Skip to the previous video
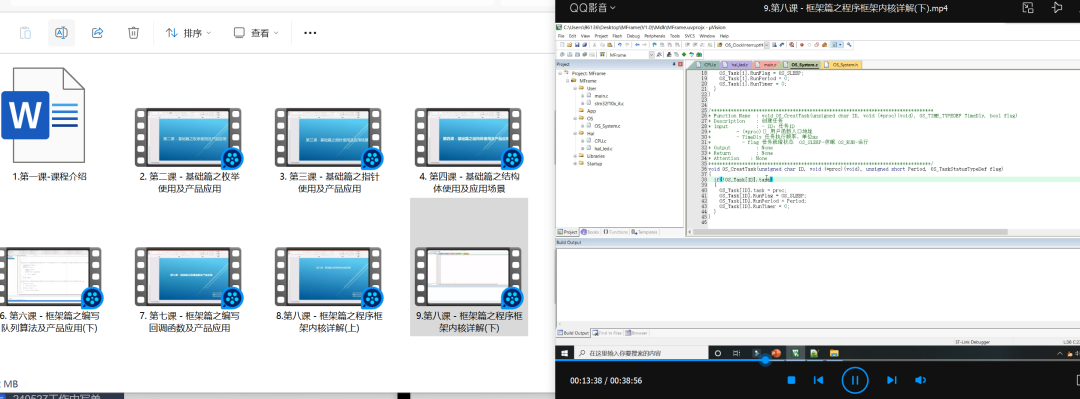This screenshot has width=1080, height=399. click(x=818, y=380)
